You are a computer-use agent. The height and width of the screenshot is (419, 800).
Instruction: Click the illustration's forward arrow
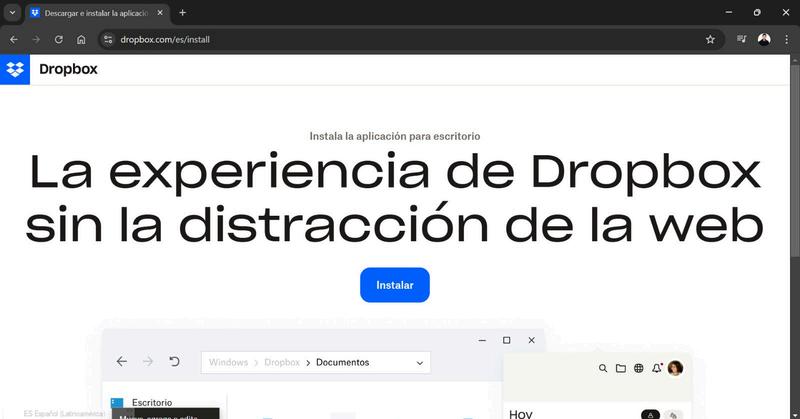tap(148, 361)
